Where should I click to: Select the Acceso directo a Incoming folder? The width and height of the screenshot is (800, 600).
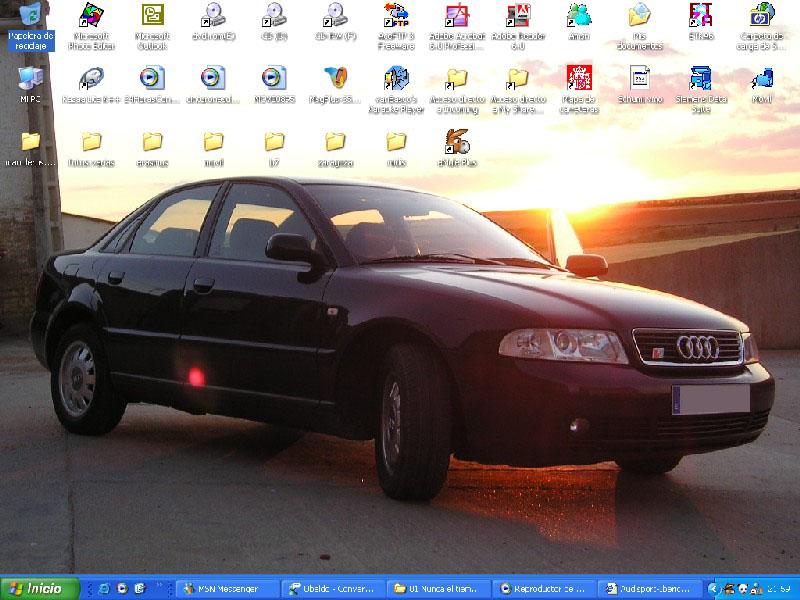pyautogui.click(x=457, y=89)
